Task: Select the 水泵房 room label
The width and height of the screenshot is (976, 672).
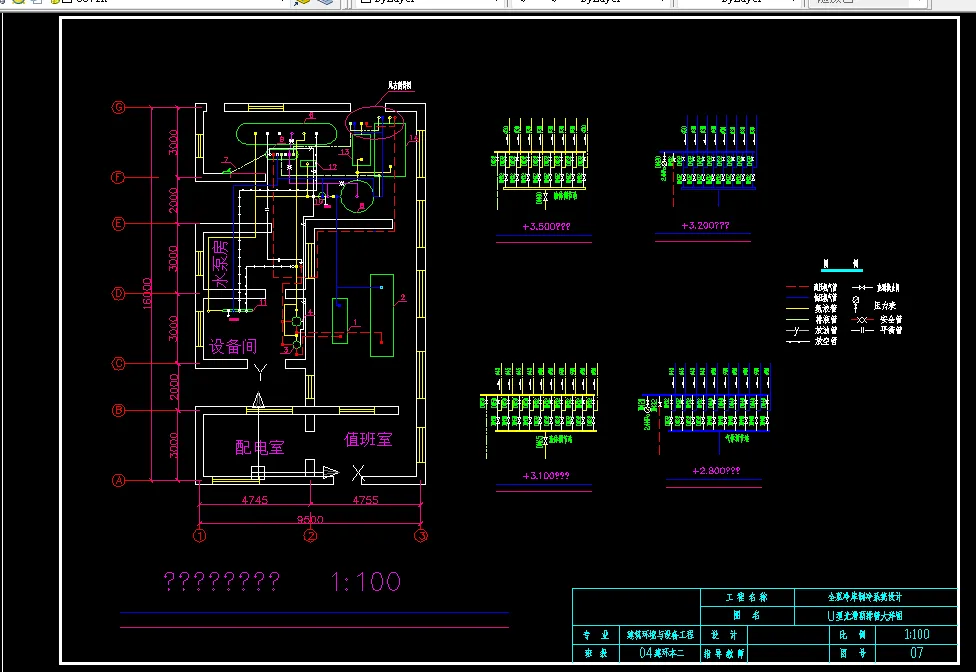Action: pos(220,264)
